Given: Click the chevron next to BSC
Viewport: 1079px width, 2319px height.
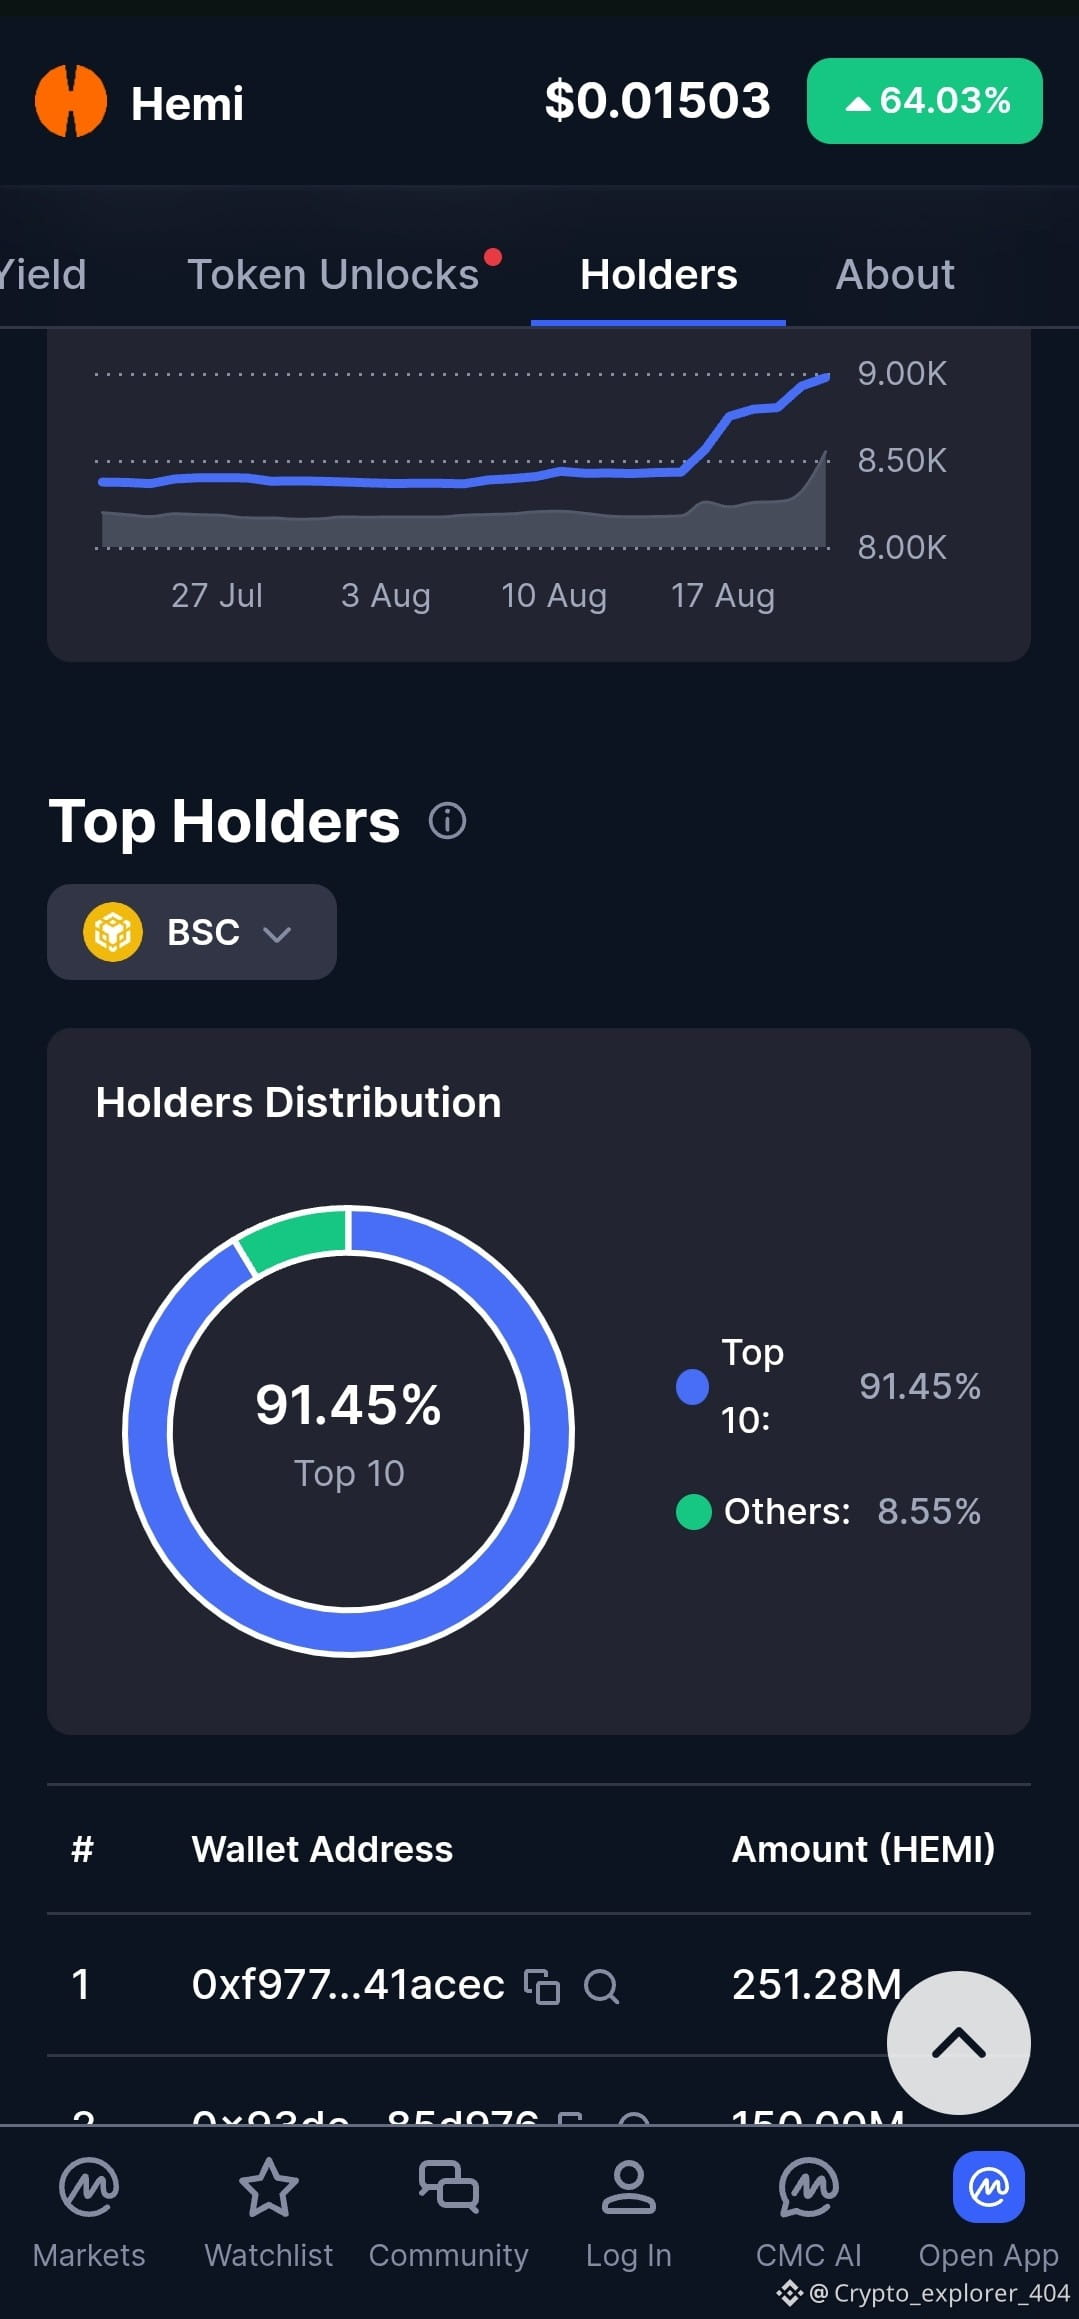Looking at the screenshot, I should [x=277, y=934].
